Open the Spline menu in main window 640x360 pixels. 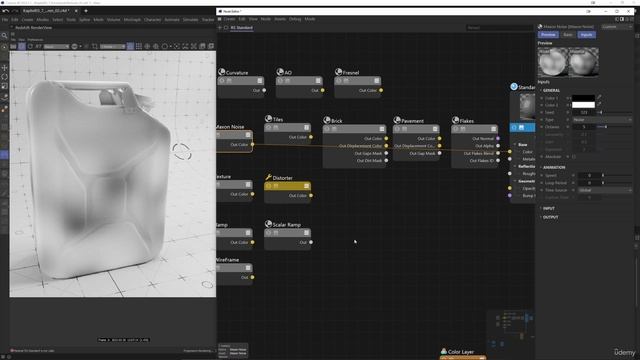[x=84, y=20]
